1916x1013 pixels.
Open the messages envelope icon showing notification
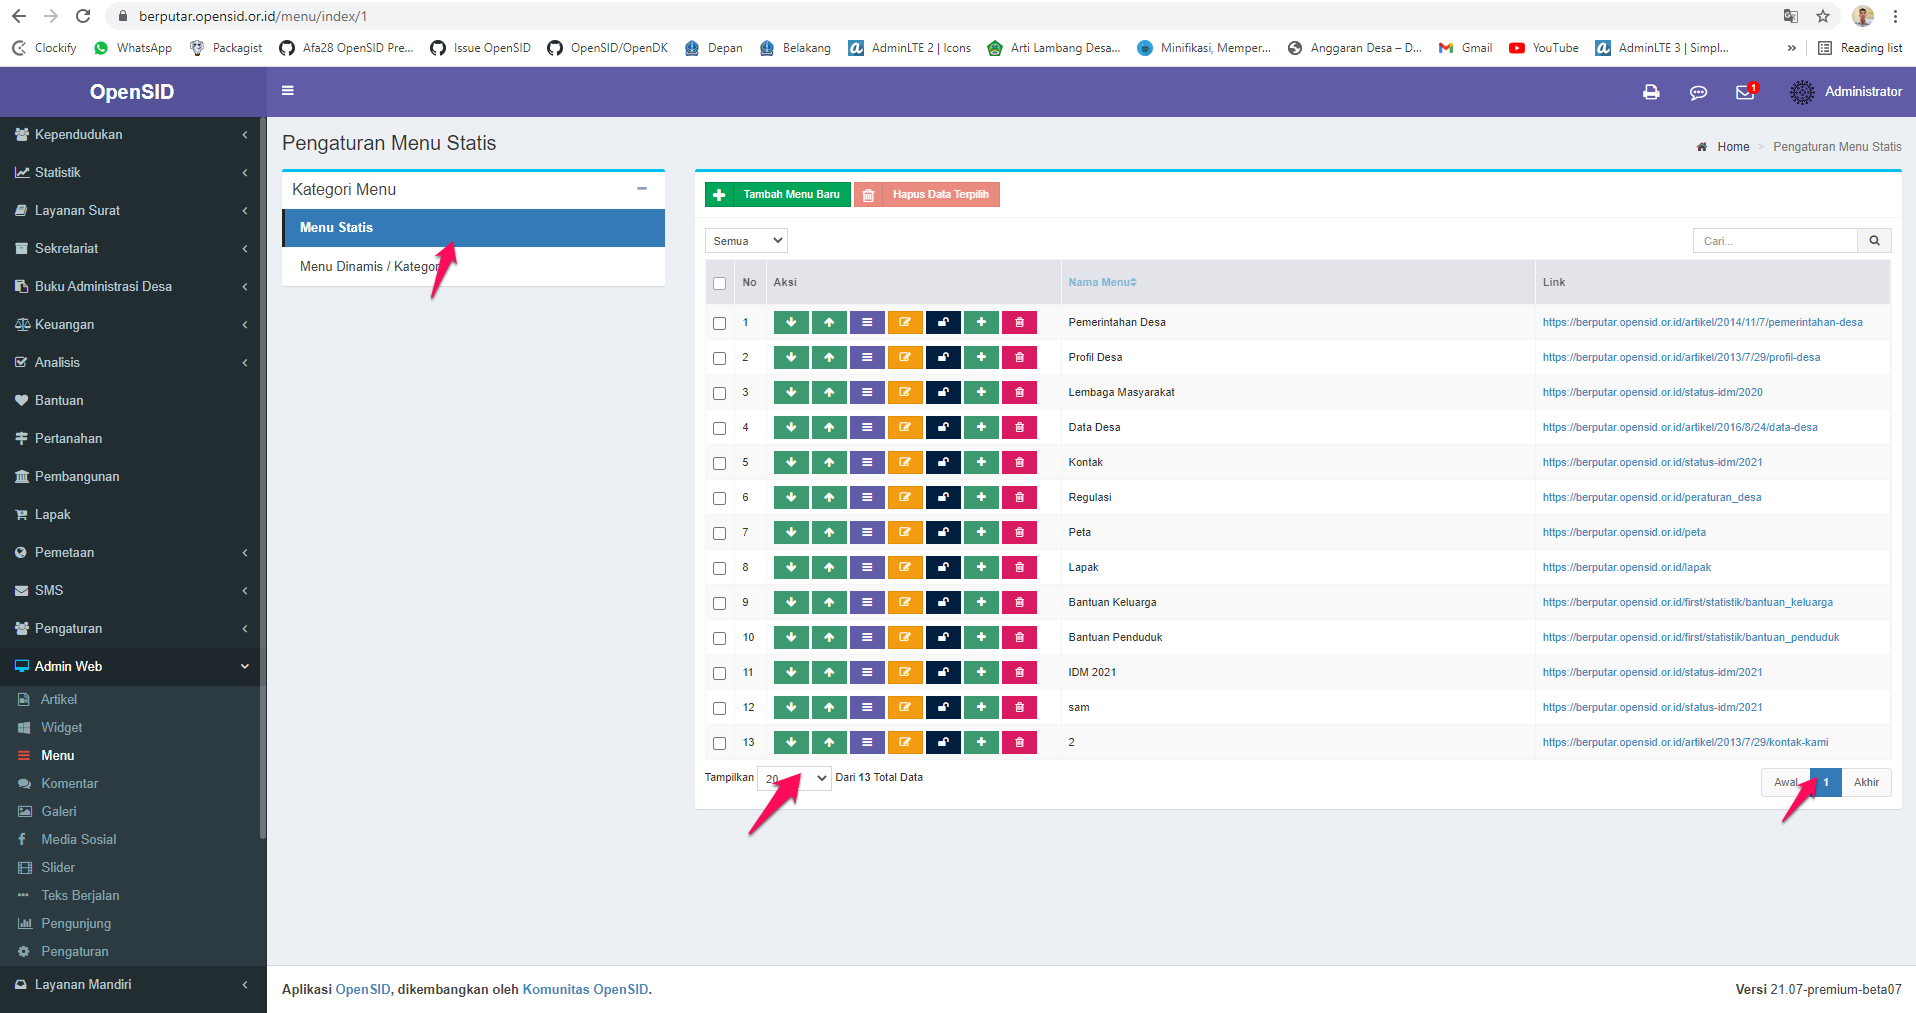(x=1745, y=92)
